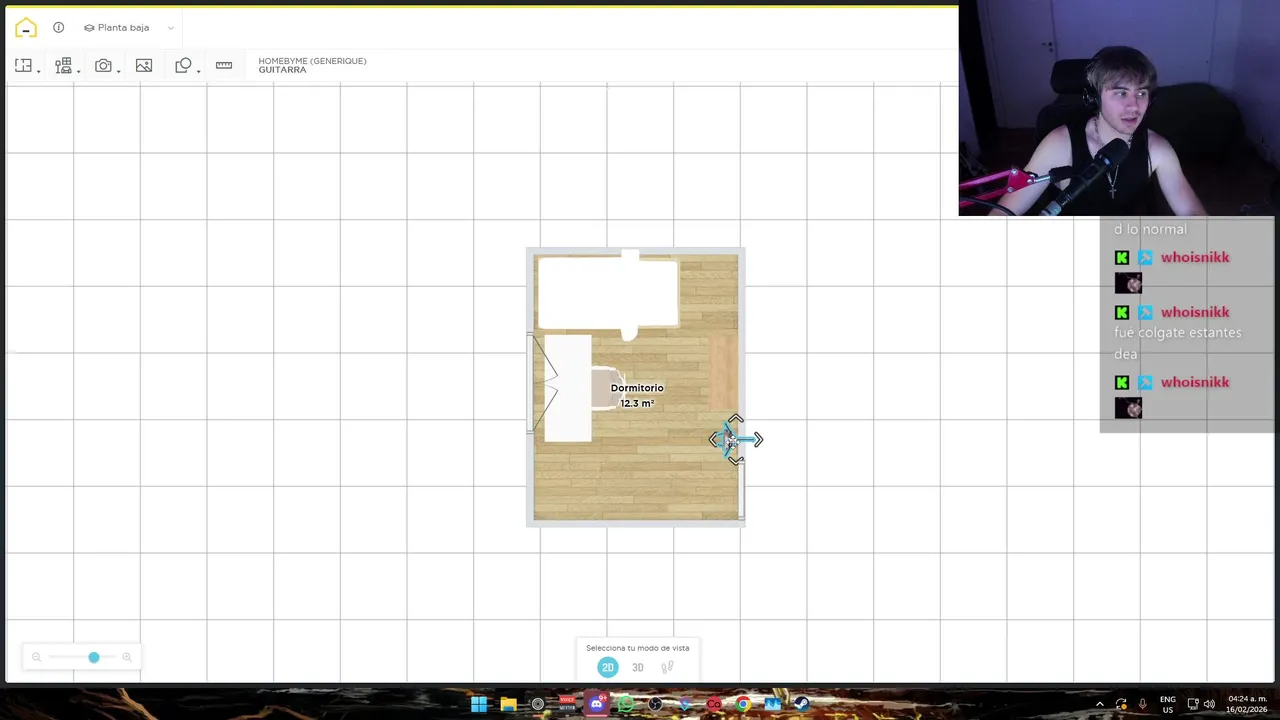Open the volume tray icon

coord(1209,704)
